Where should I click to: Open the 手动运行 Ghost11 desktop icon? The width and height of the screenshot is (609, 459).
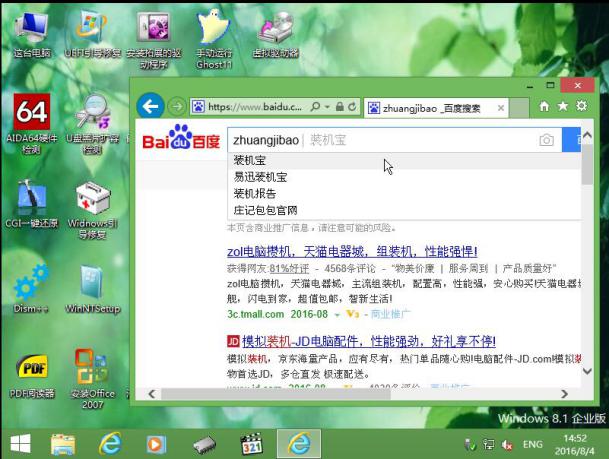[x=214, y=39]
